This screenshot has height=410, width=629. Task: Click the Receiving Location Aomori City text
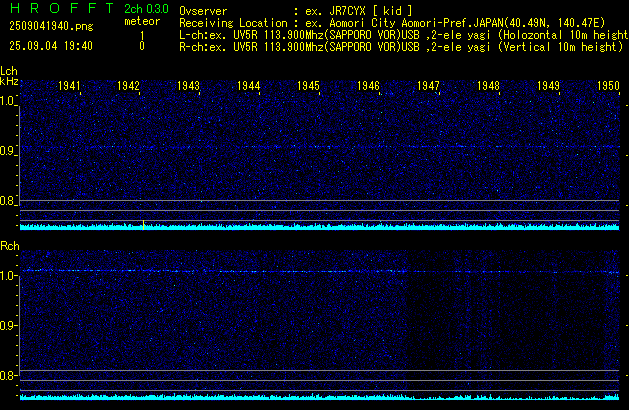coord(392,23)
